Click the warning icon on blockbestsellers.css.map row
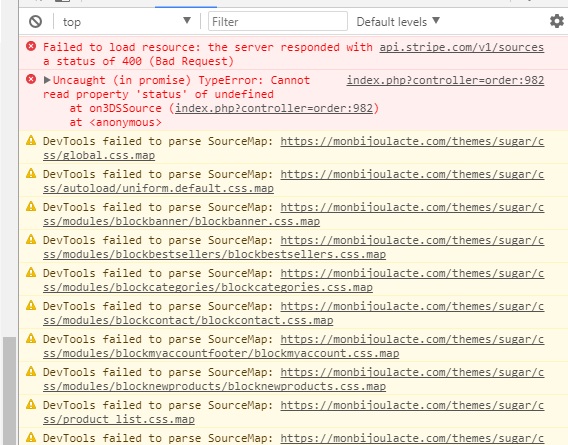Viewport: 568px width, 445px height. pos(31,239)
